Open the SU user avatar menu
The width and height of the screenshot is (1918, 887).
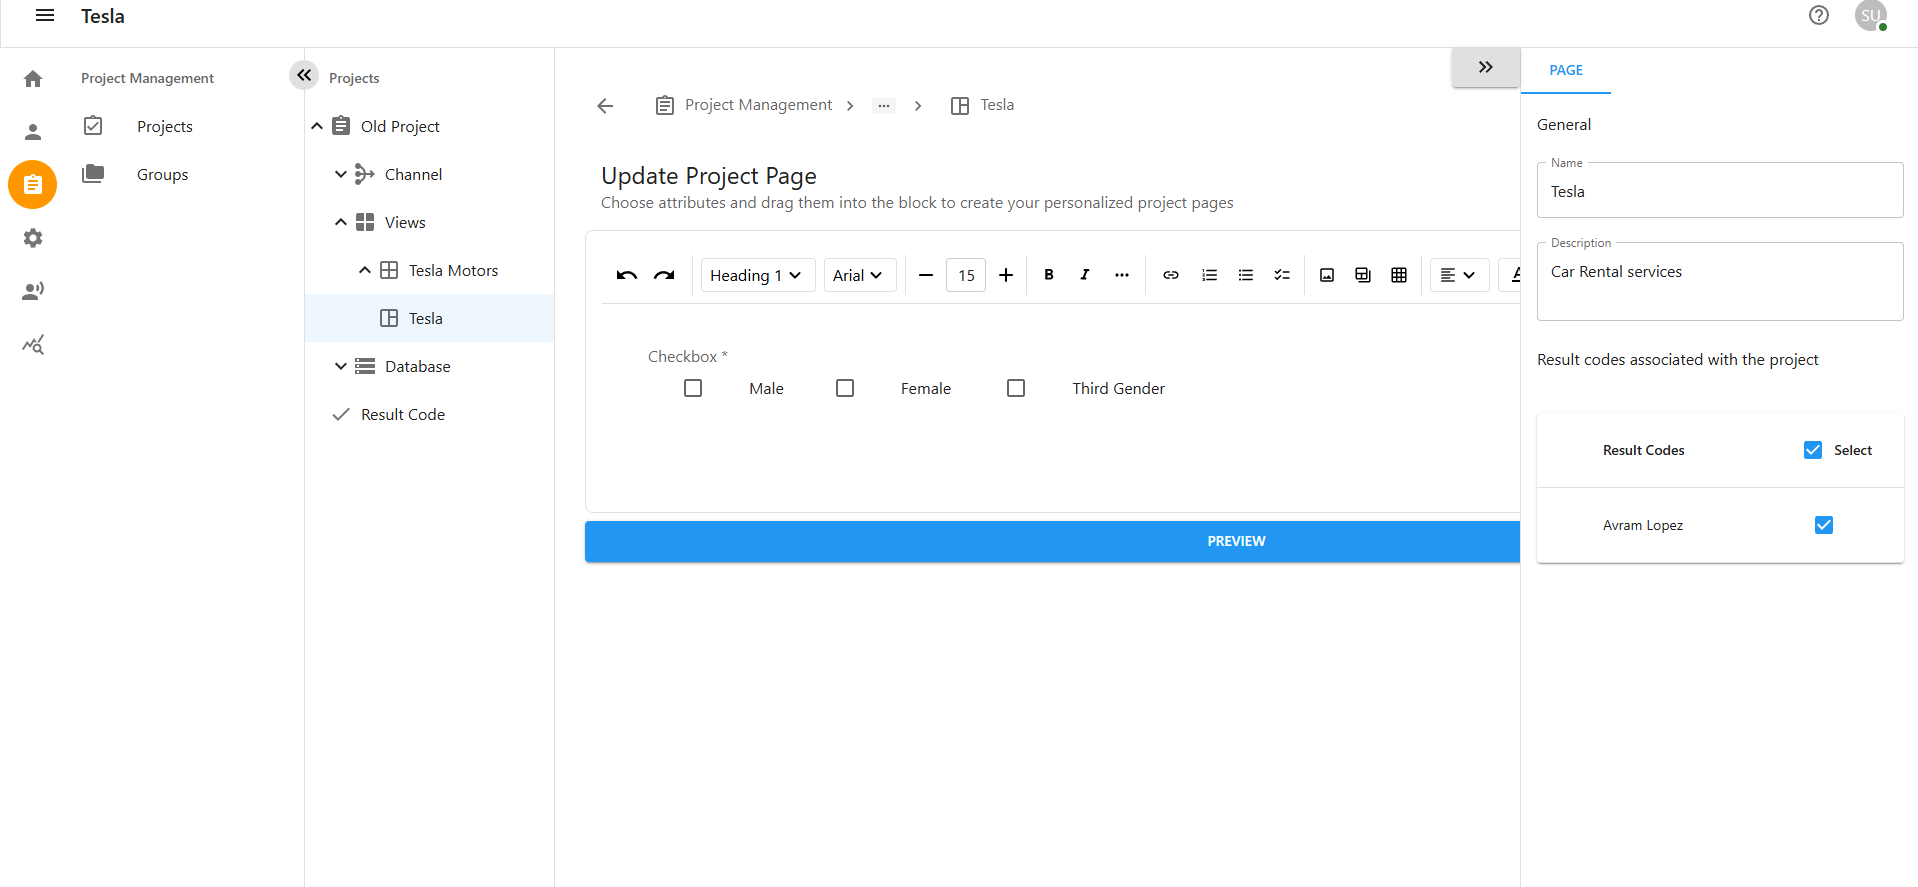tap(1871, 15)
